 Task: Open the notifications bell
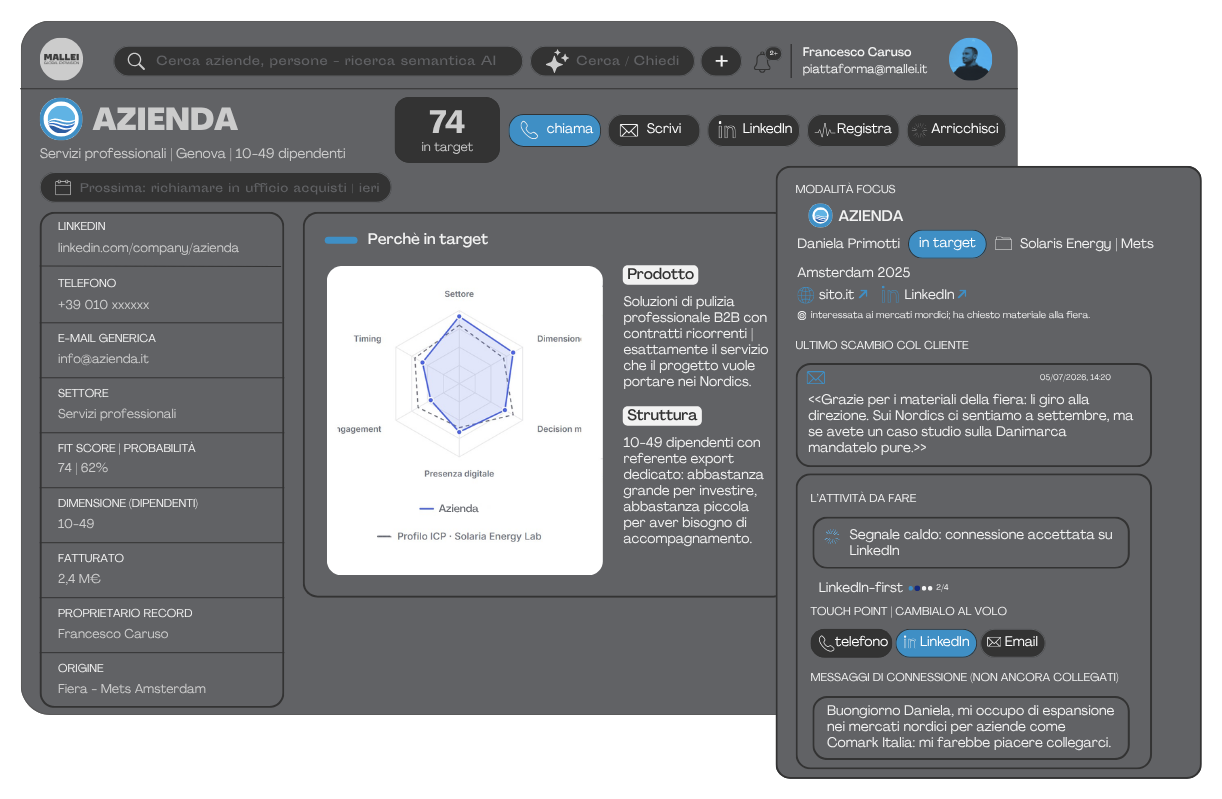763,61
